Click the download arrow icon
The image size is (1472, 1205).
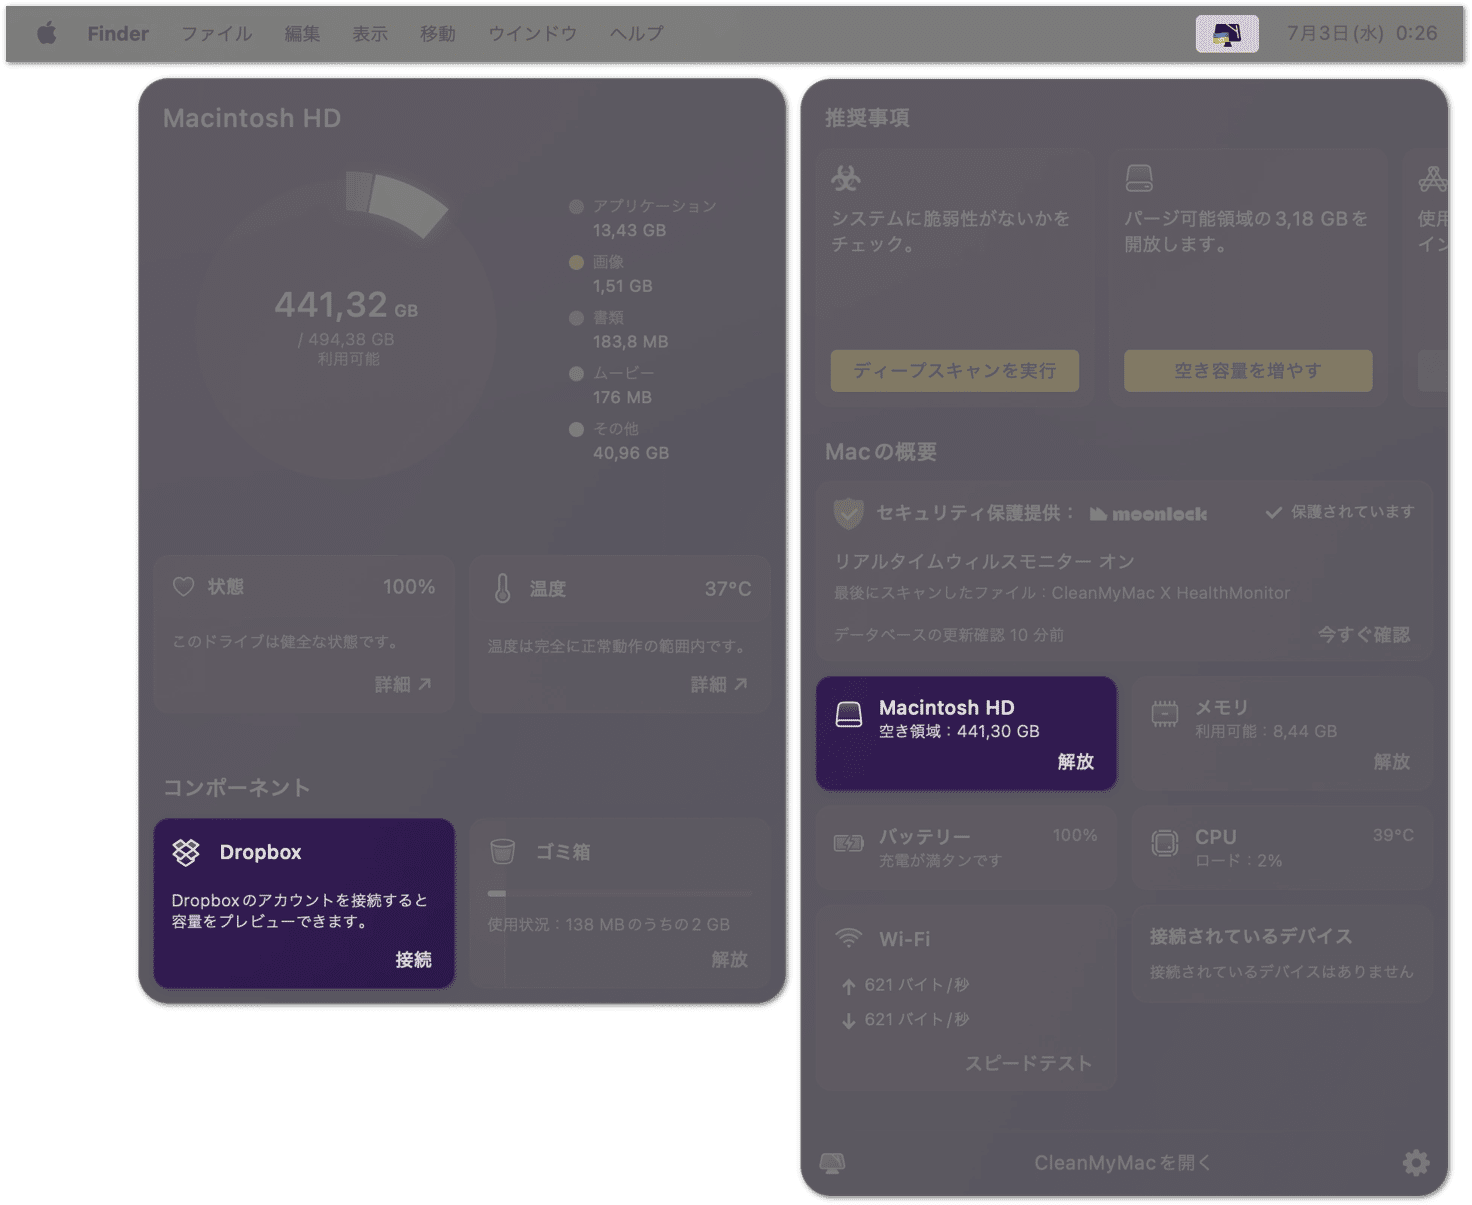849,1020
